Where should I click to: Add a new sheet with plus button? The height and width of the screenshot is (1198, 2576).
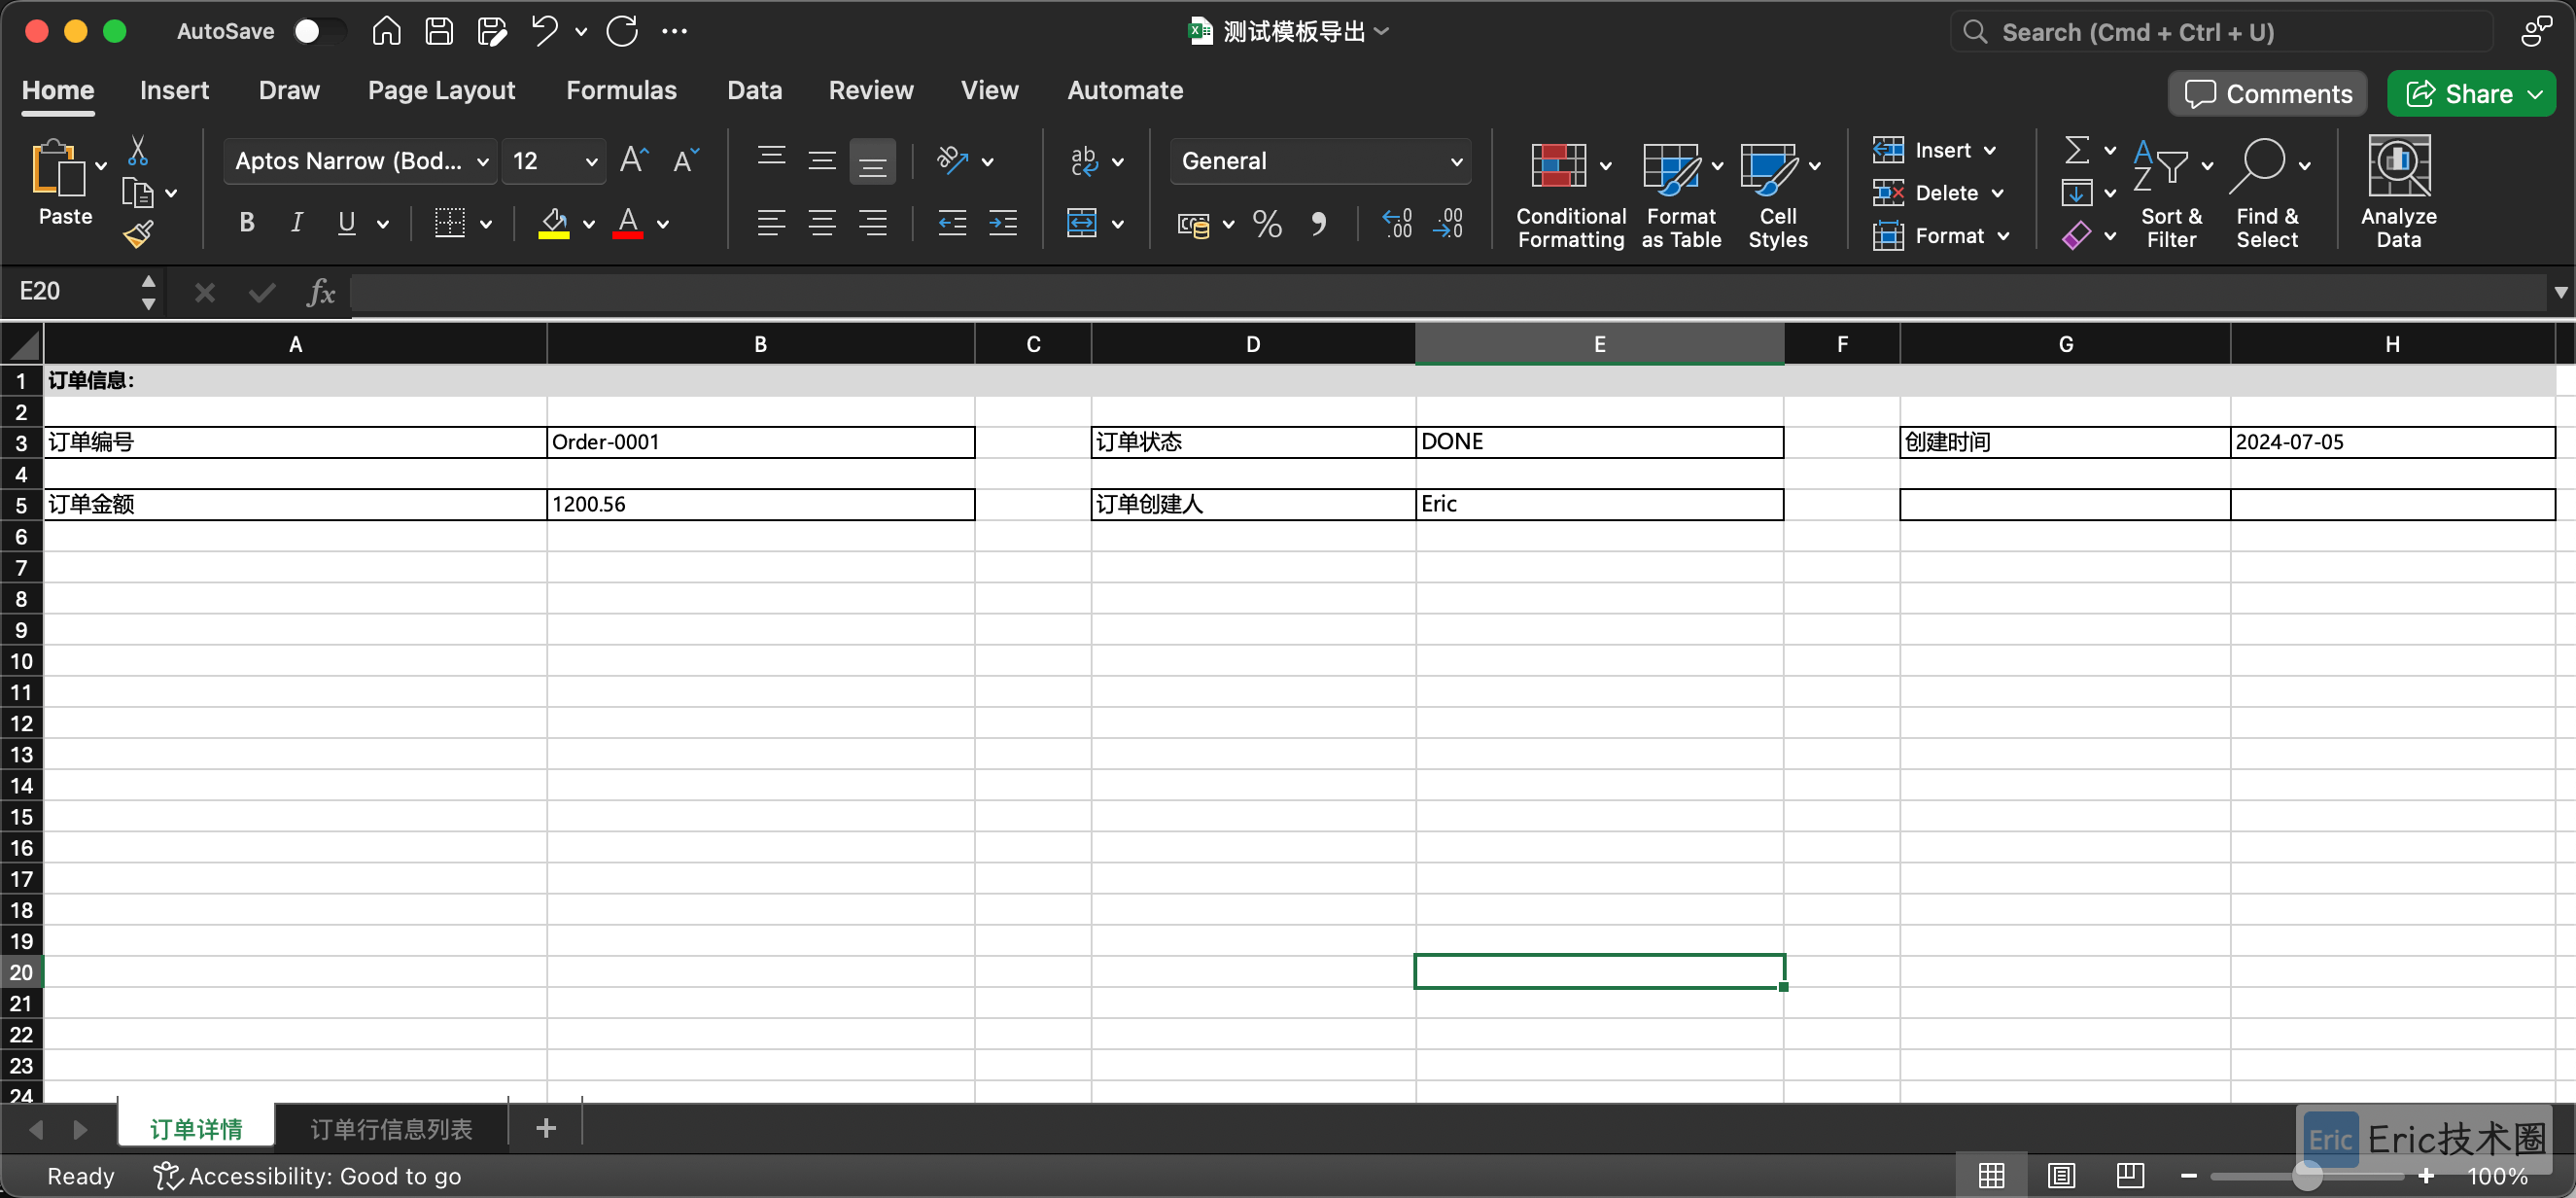pos(545,1129)
